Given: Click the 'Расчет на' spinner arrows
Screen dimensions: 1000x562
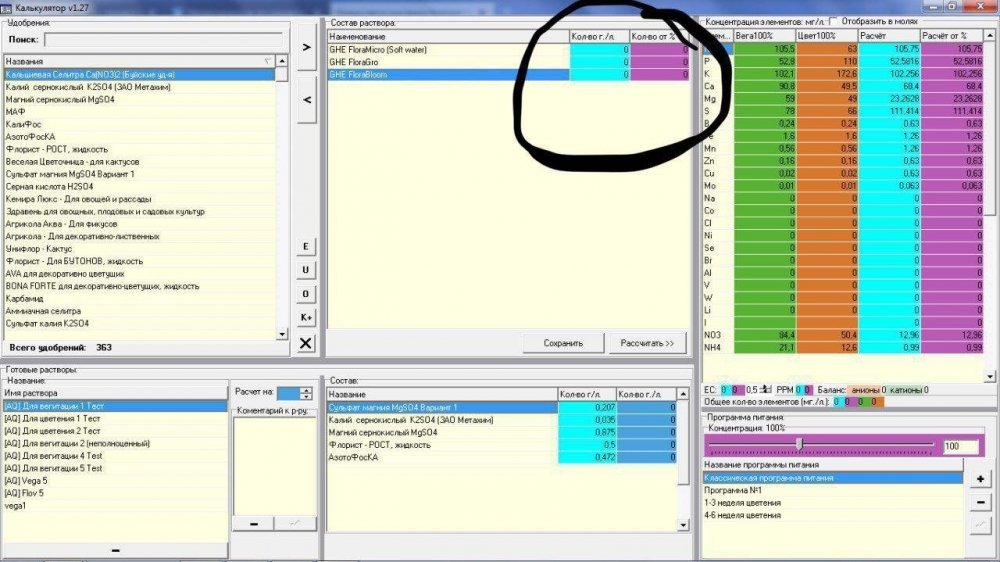Looking at the screenshot, I should (305, 393).
